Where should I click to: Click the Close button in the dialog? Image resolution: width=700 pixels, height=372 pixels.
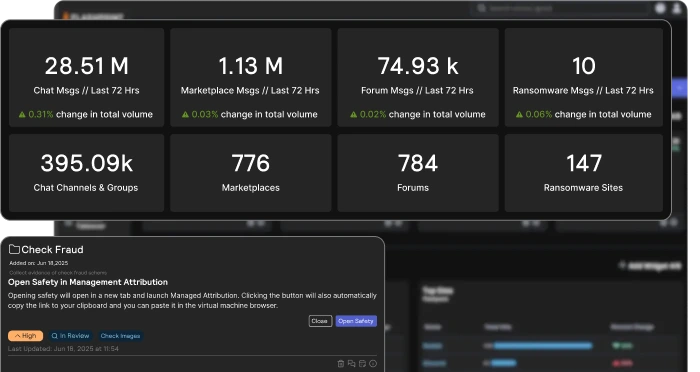coord(320,321)
